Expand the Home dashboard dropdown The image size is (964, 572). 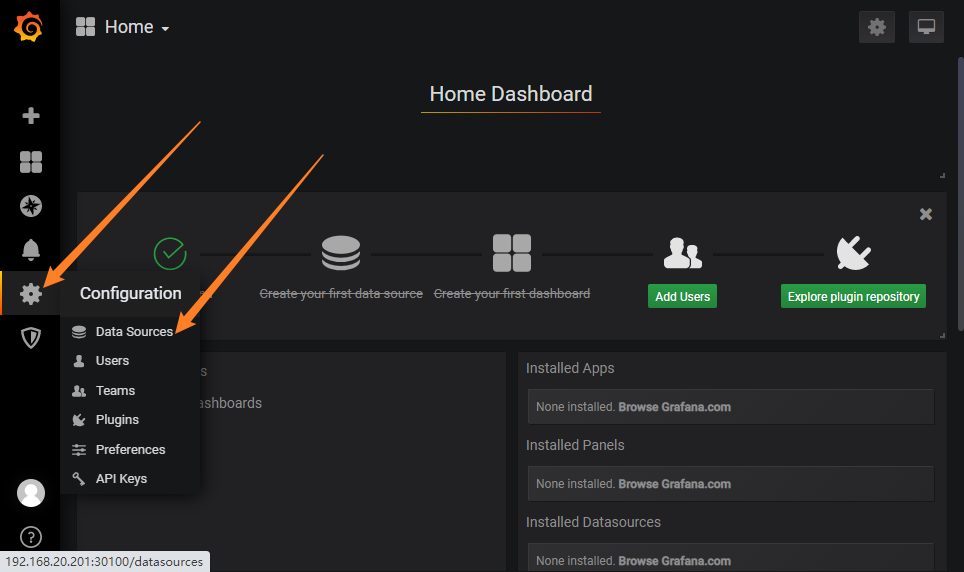pyautogui.click(x=123, y=27)
